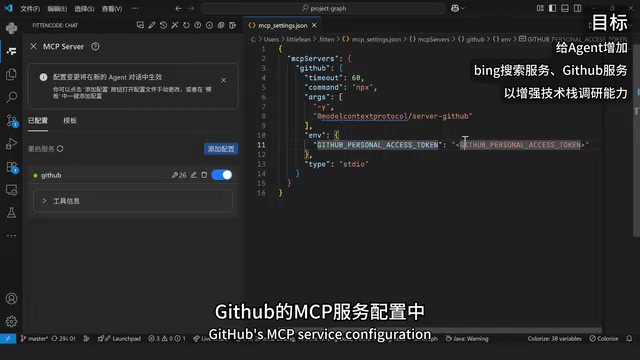View the github server 26 tools count
640x360 pixels.
coord(179,175)
